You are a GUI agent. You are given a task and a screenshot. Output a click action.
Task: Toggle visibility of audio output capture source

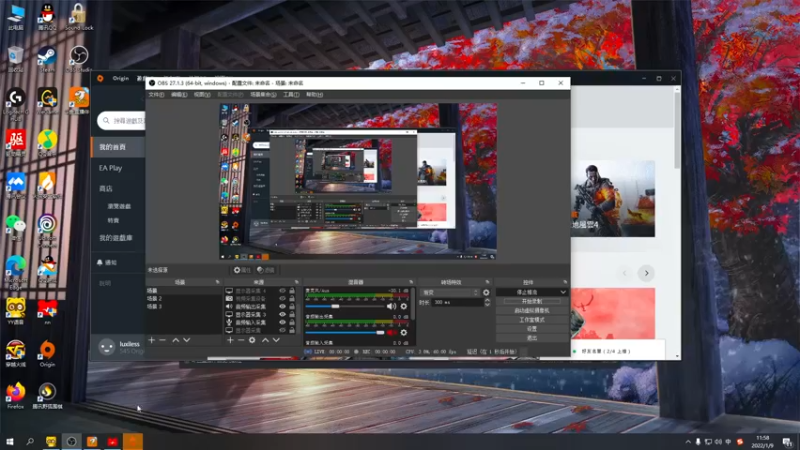point(282,307)
